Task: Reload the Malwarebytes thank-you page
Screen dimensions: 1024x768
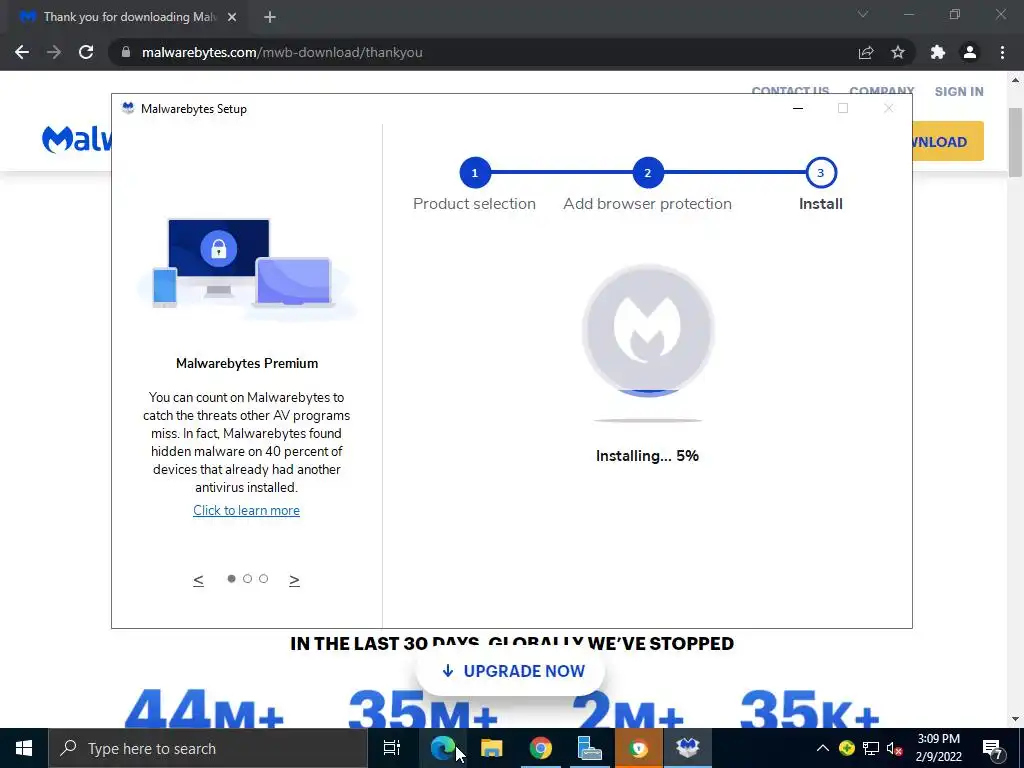Action: [x=86, y=52]
